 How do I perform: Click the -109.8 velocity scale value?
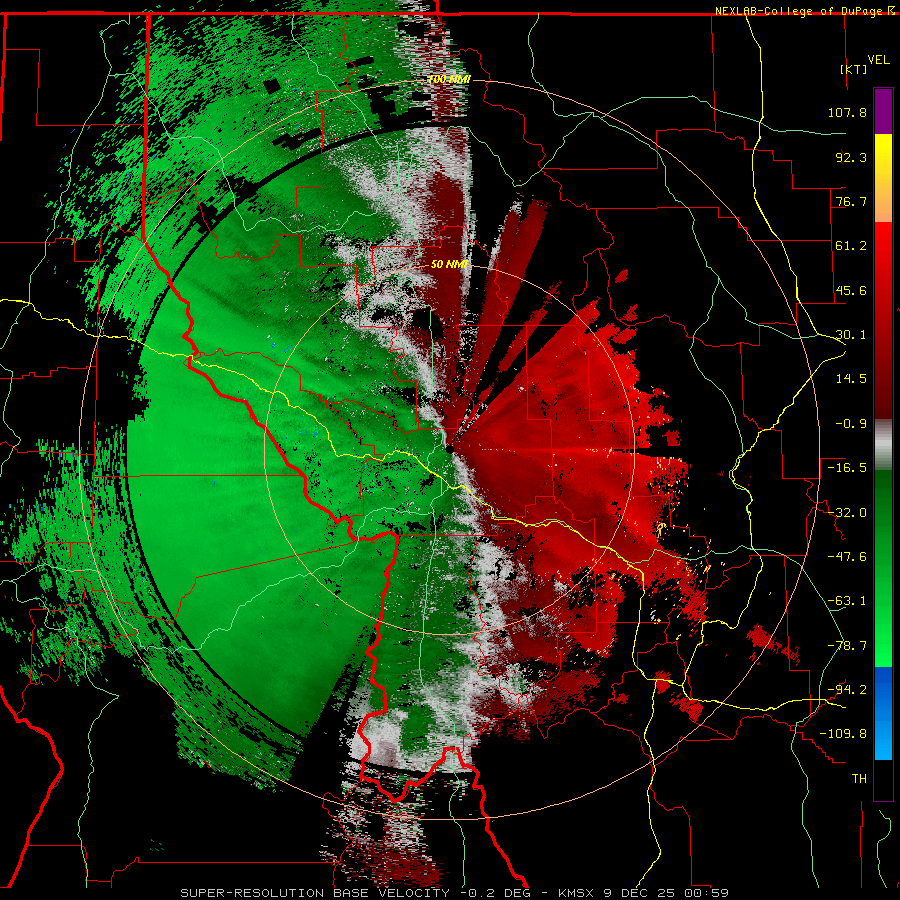[x=843, y=734]
